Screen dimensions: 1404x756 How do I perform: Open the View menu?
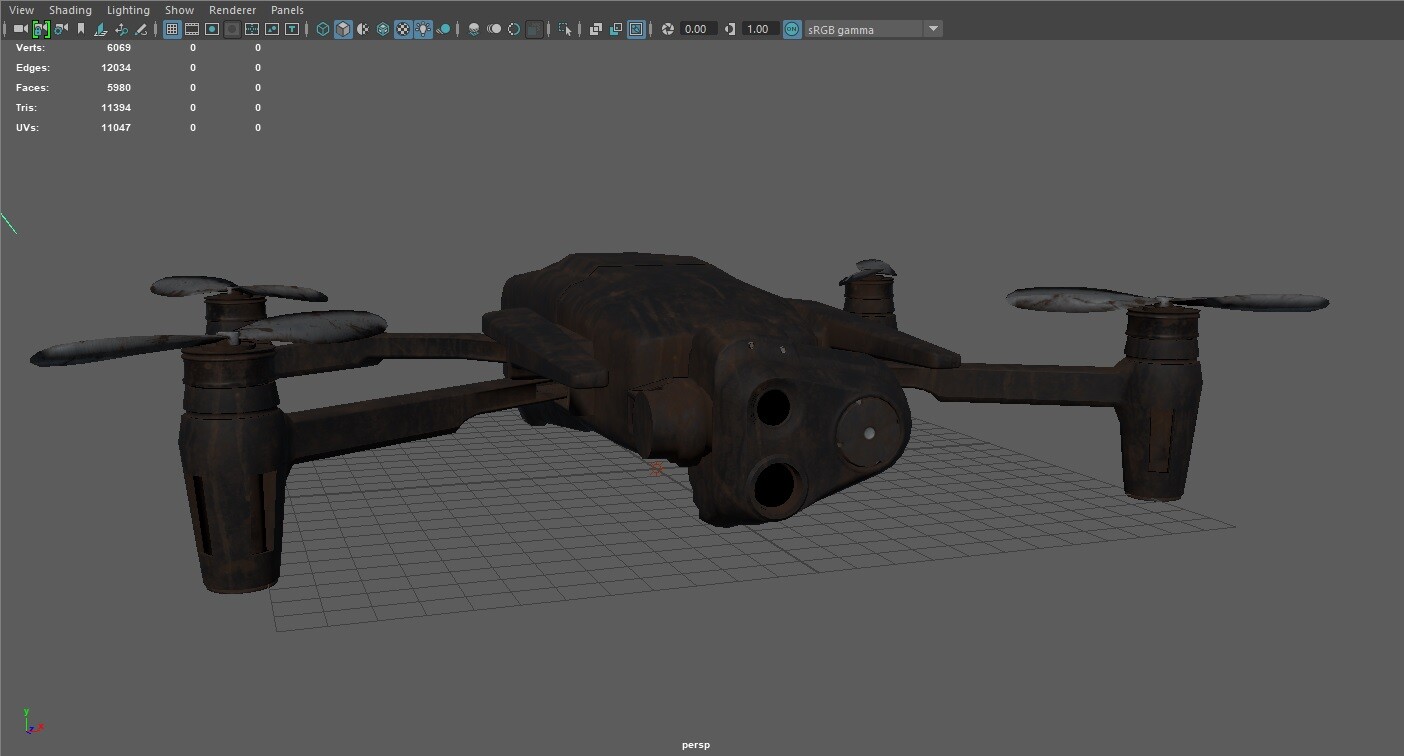[21, 10]
